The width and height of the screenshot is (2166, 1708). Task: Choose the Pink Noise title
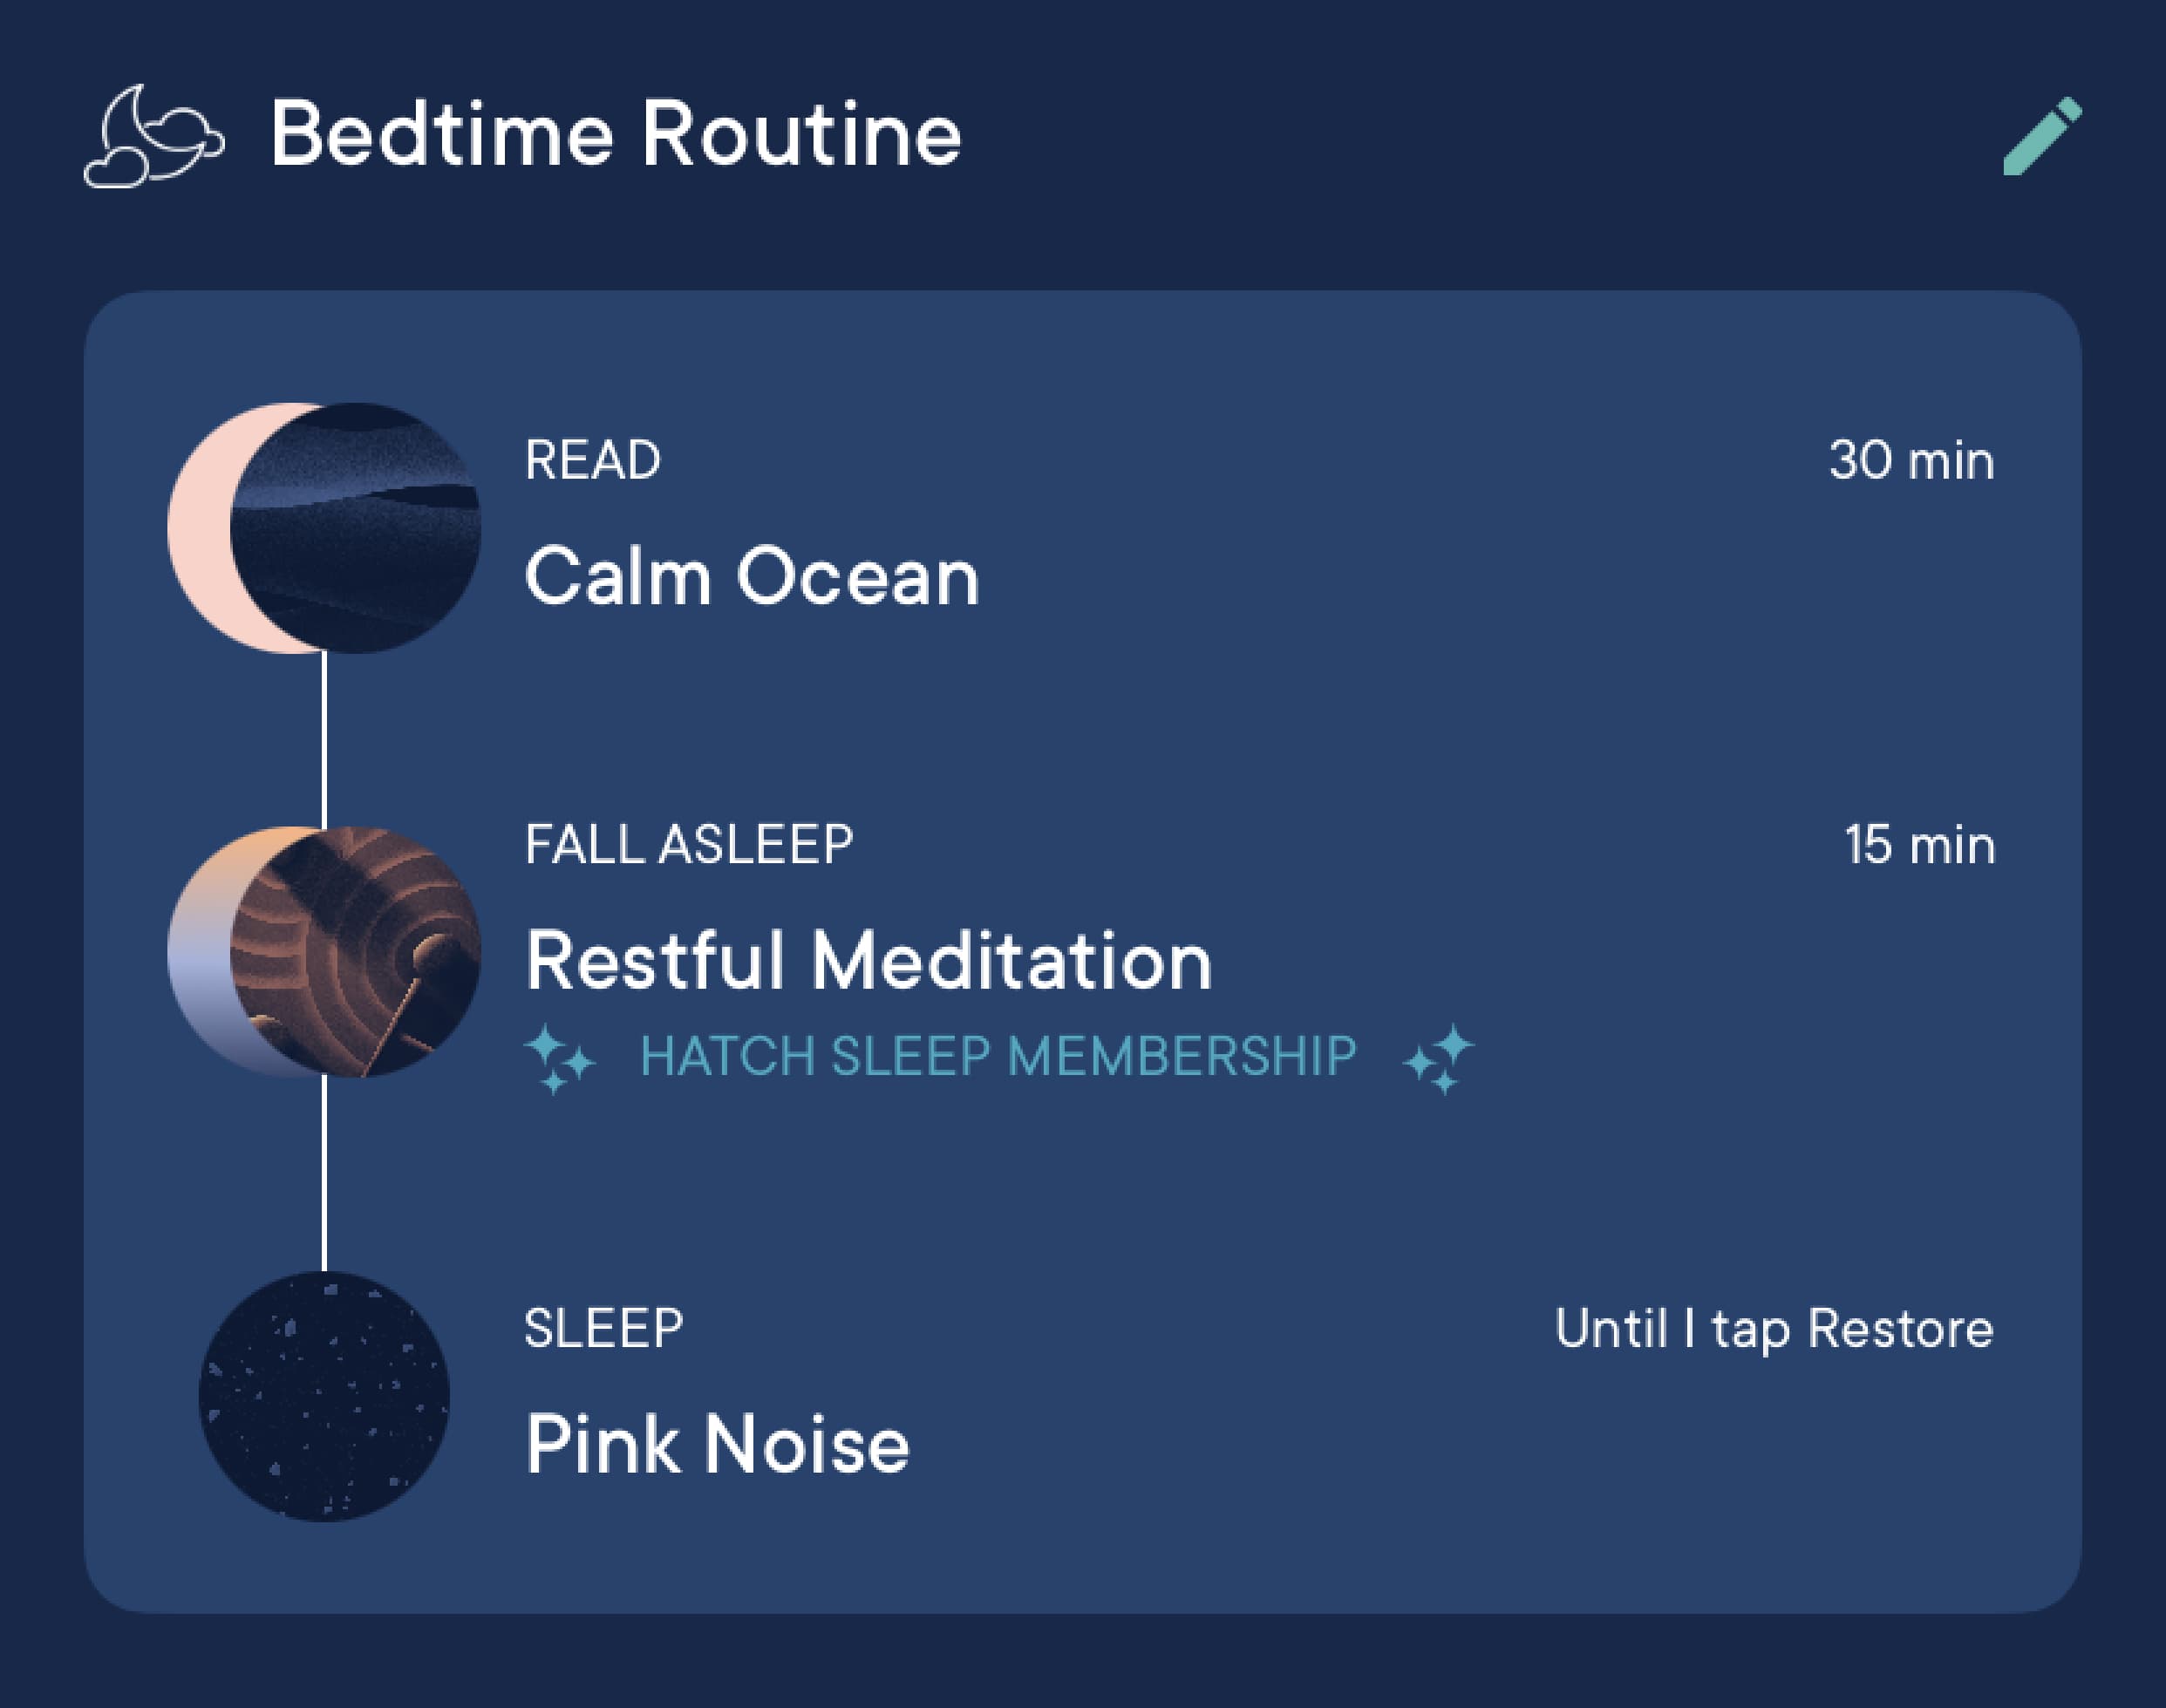(718, 1444)
